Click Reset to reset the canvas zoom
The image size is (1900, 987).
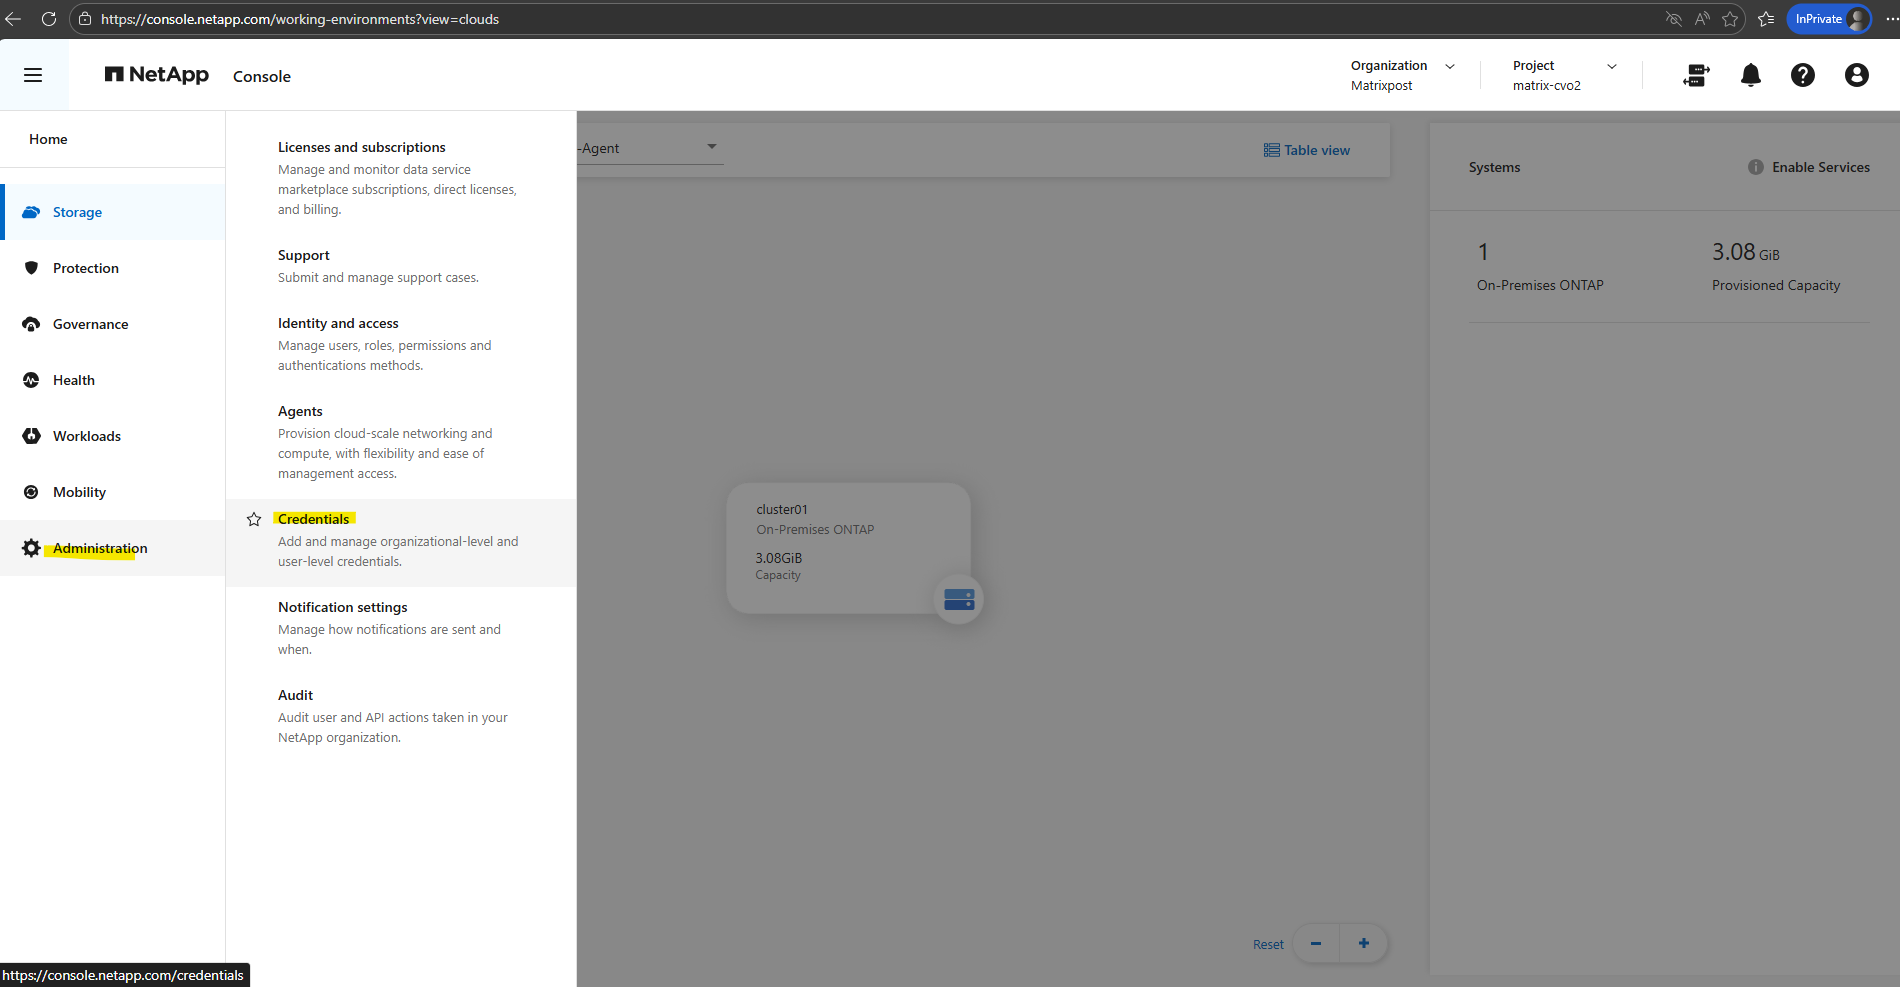tap(1268, 944)
